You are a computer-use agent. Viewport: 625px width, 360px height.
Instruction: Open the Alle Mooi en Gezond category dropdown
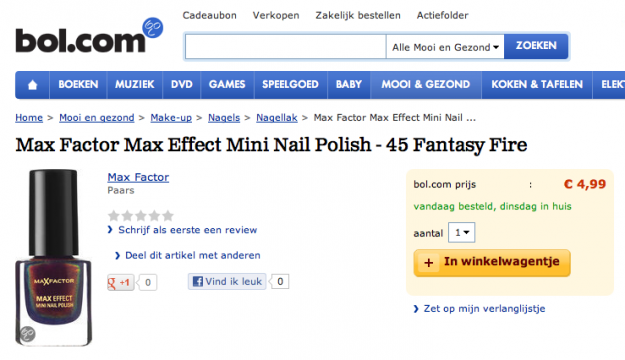point(445,47)
